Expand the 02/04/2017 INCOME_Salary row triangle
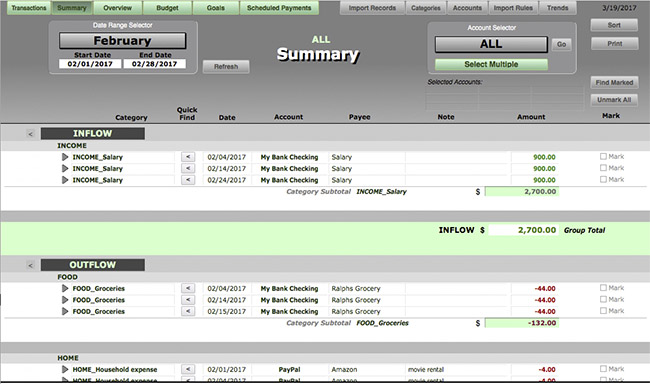Viewport: 650px width, 384px height. tap(65, 157)
